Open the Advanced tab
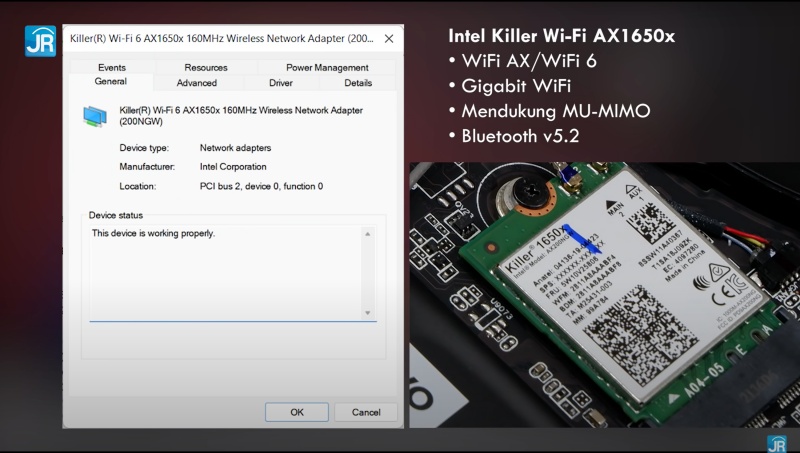 click(x=197, y=83)
